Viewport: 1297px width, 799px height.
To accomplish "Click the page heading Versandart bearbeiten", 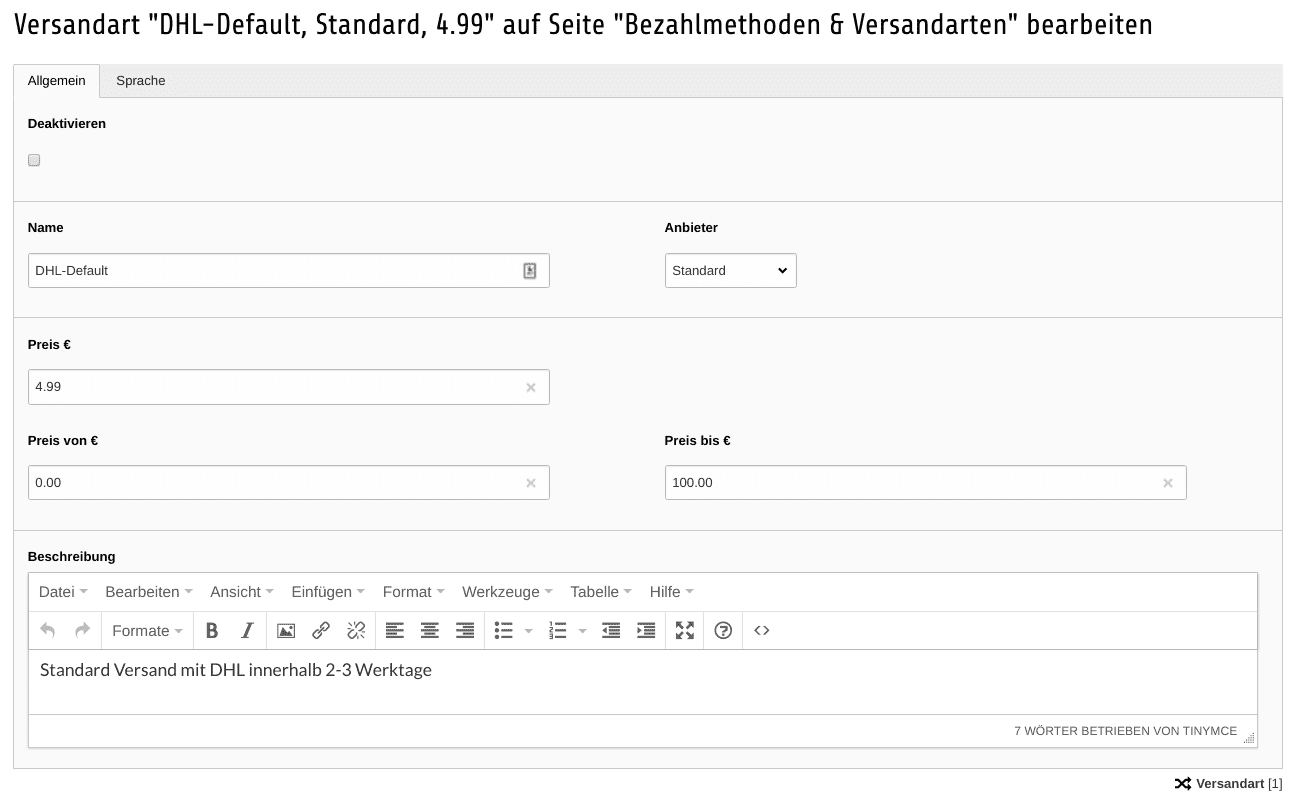I will [x=583, y=24].
